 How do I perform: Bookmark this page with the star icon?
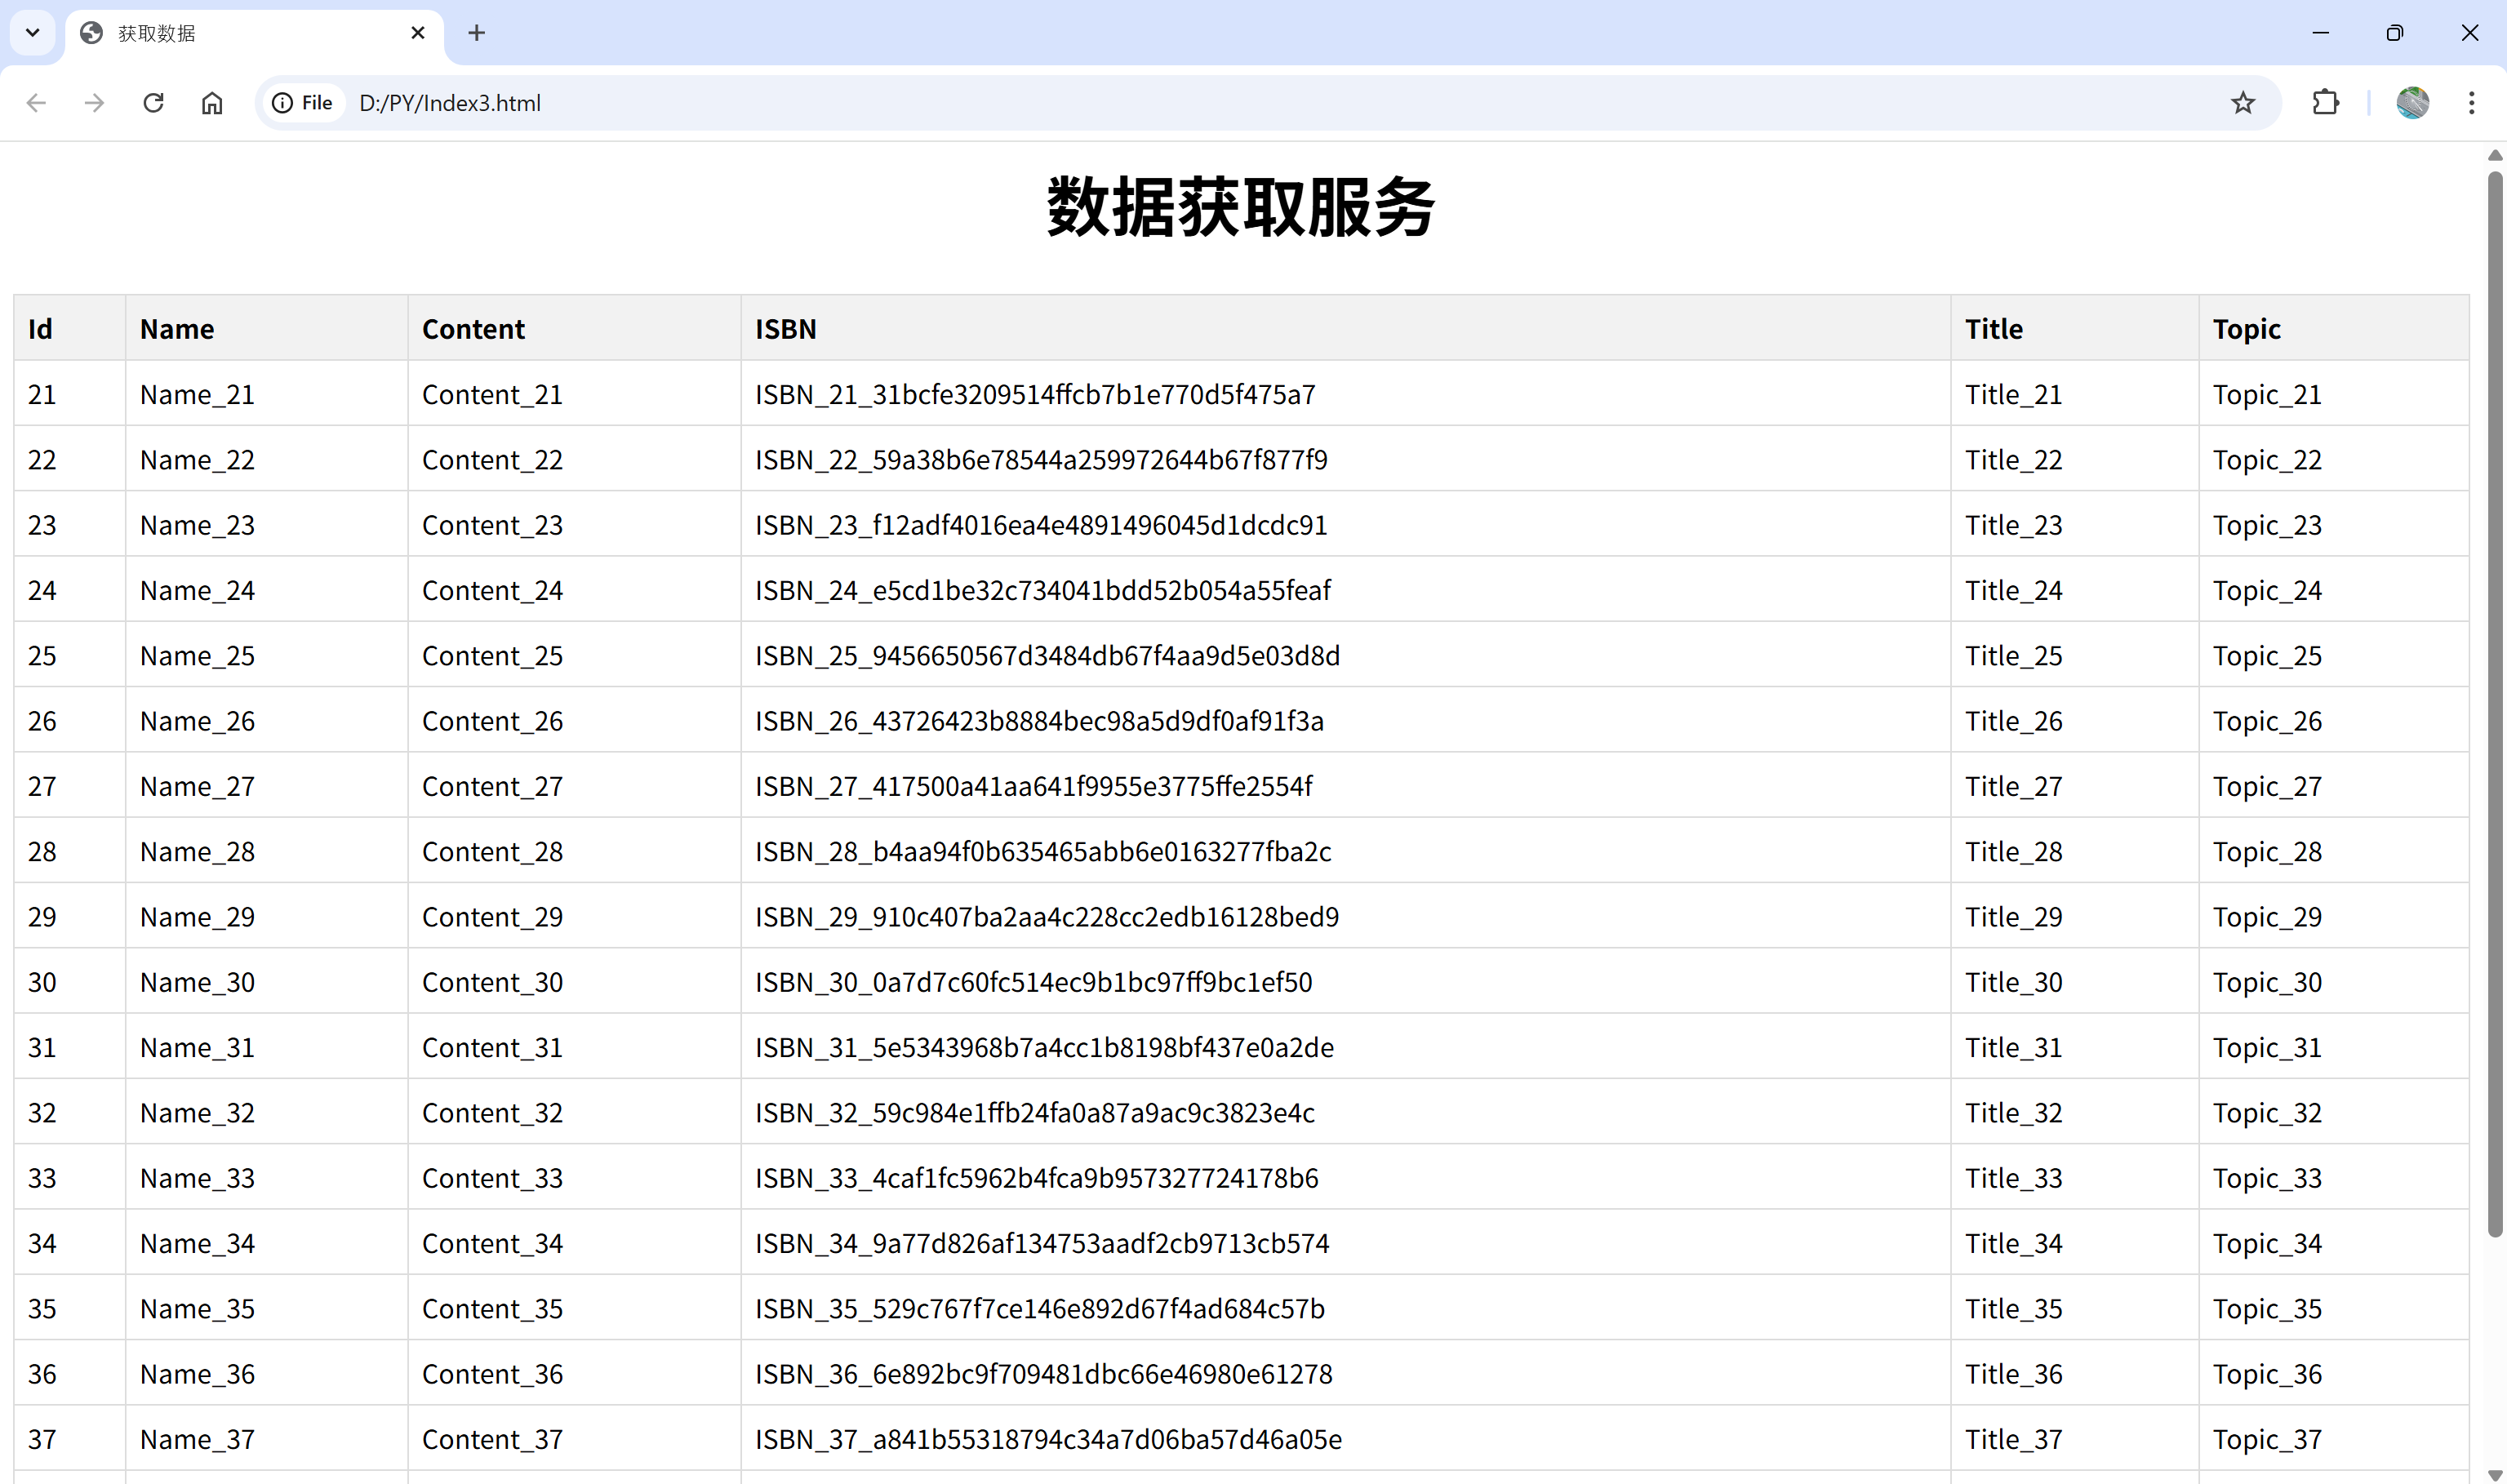point(2243,103)
